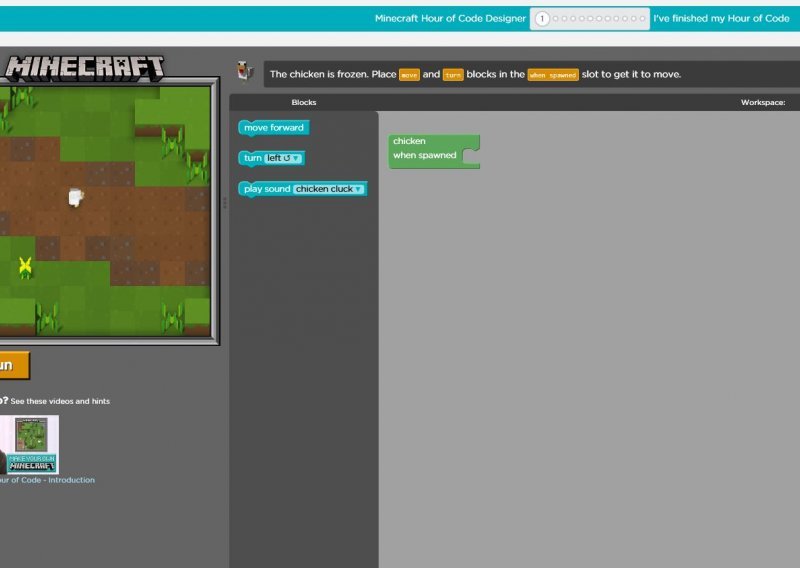Viewport: 800px width, 568px height.
Task: Click the white chicken in game view
Action: [x=76, y=197]
